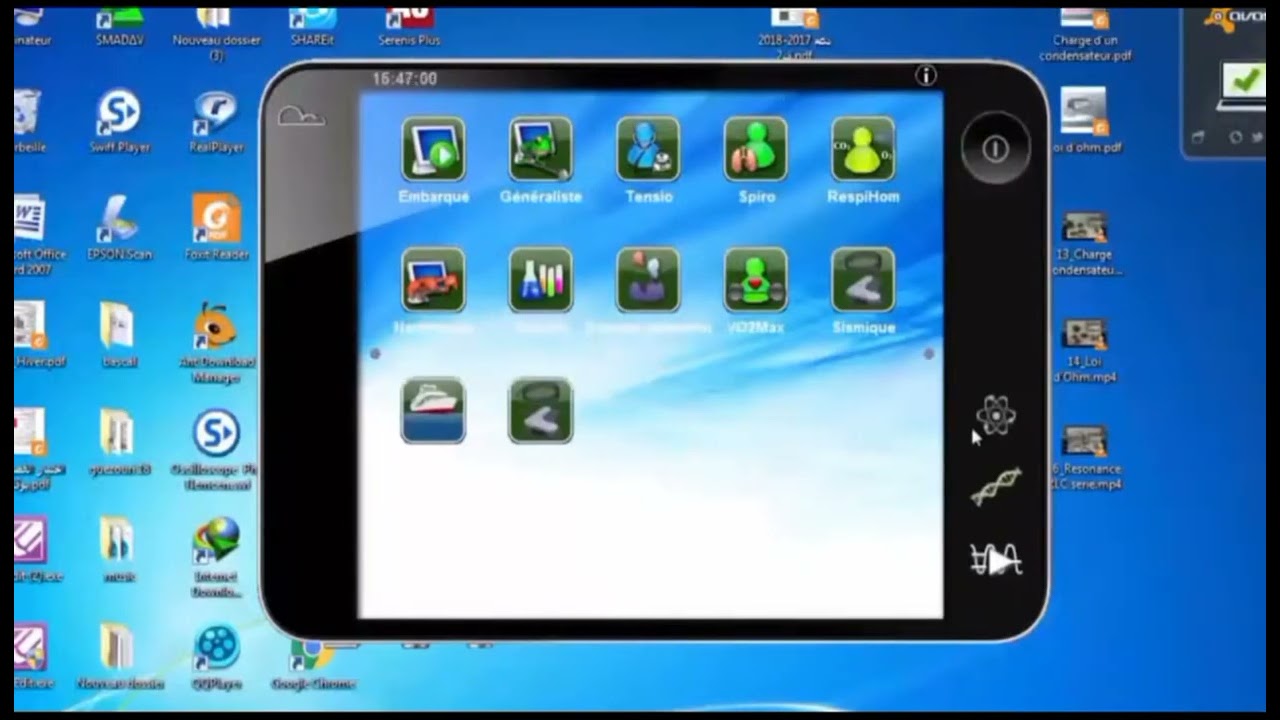This screenshot has height=720, width=1280.
Task: Select the Internet Download Manager shortcut
Action: point(217,557)
